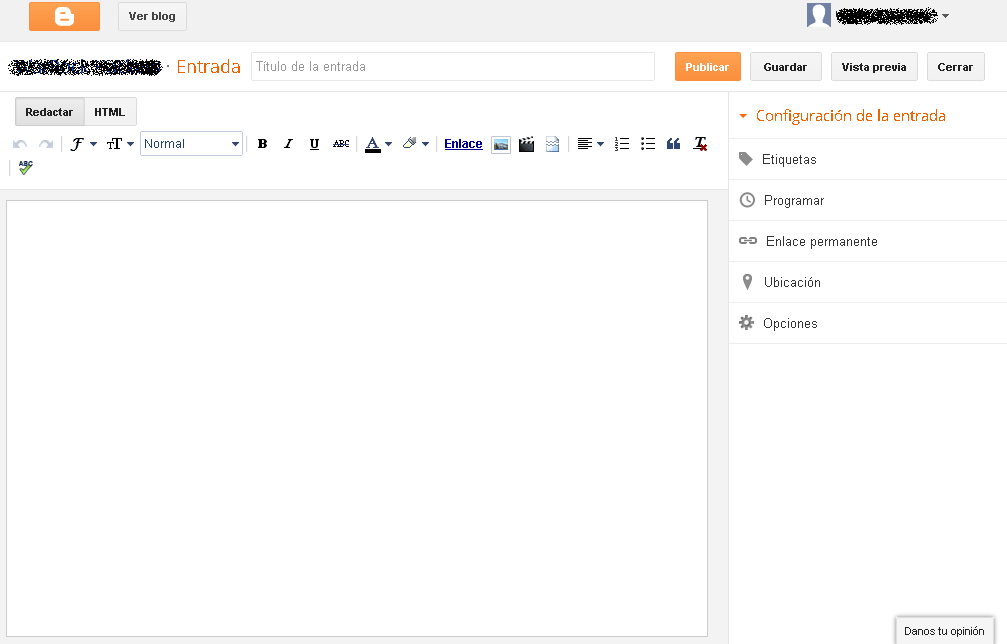Screen dimensions: 1007x644
Task: Insert an image into the post
Action: pos(501,144)
